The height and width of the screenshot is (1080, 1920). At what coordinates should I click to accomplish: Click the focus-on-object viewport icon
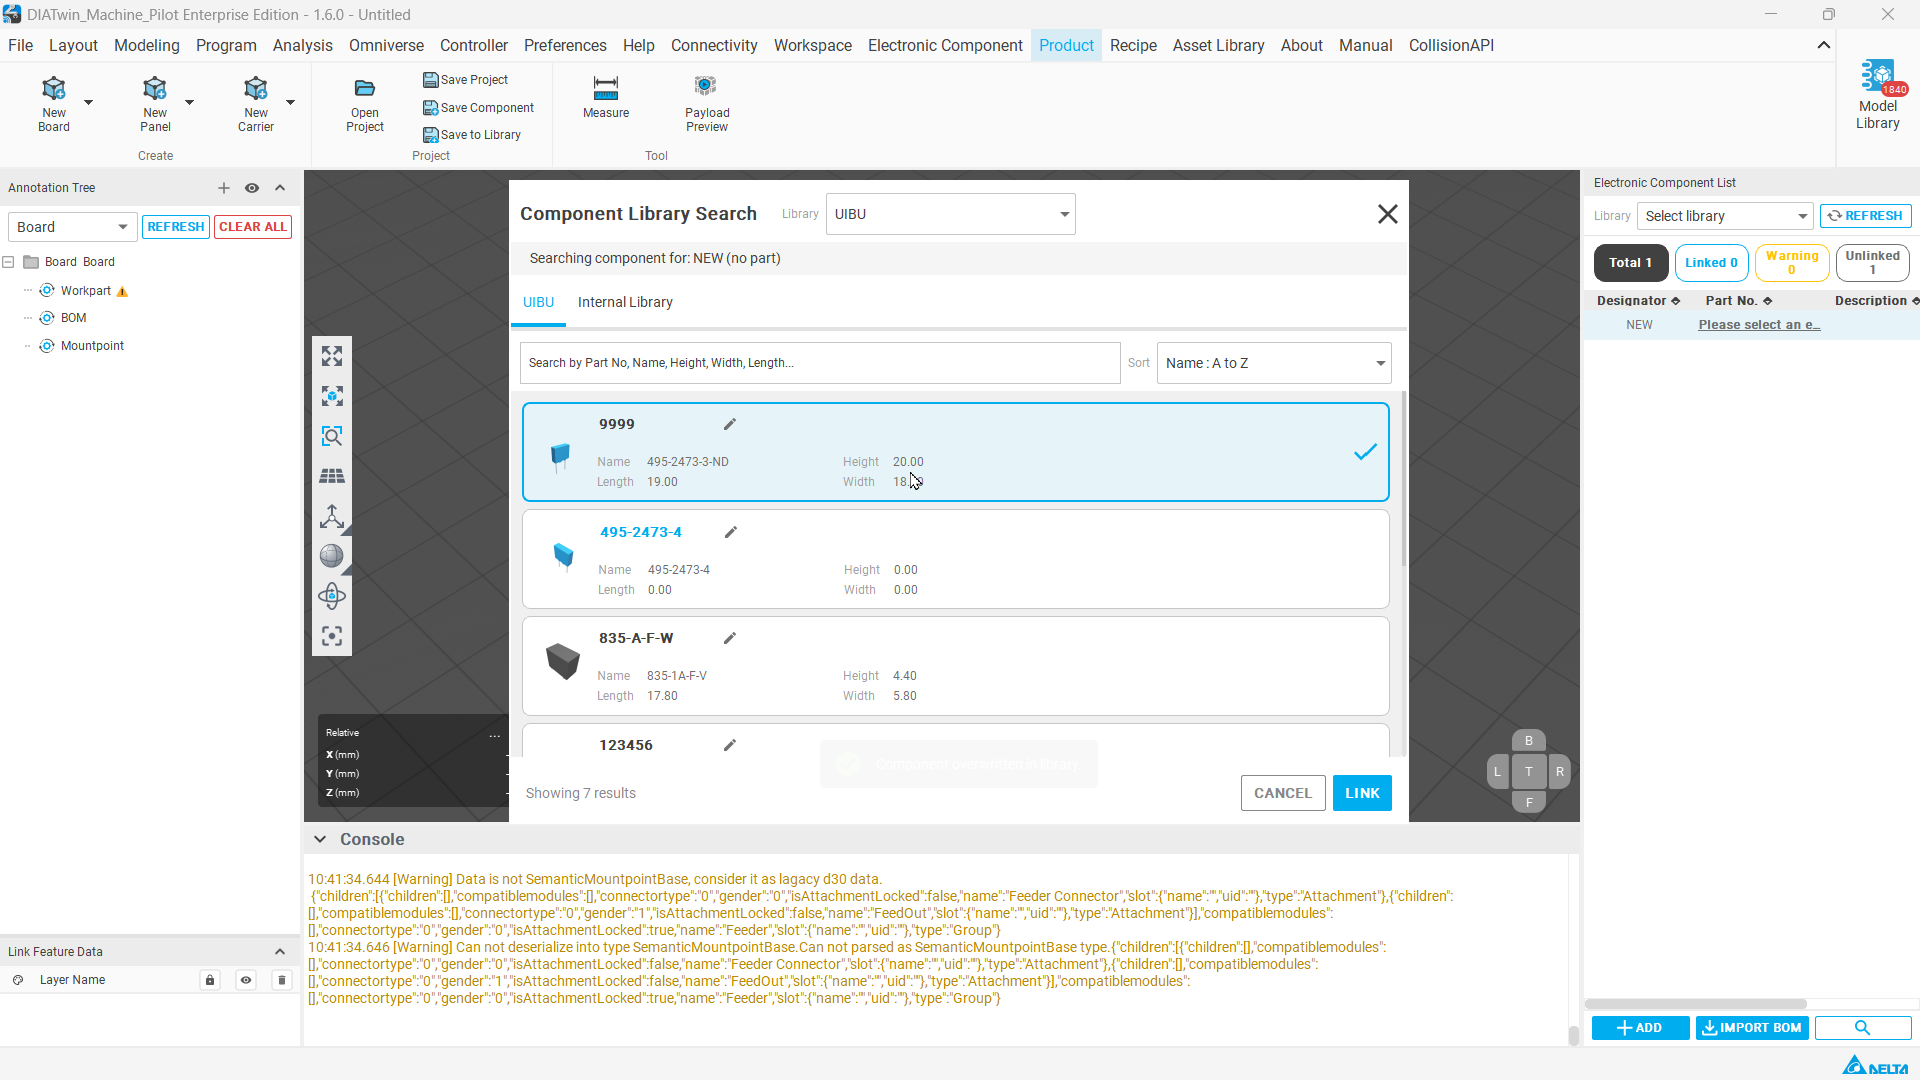(332, 396)
